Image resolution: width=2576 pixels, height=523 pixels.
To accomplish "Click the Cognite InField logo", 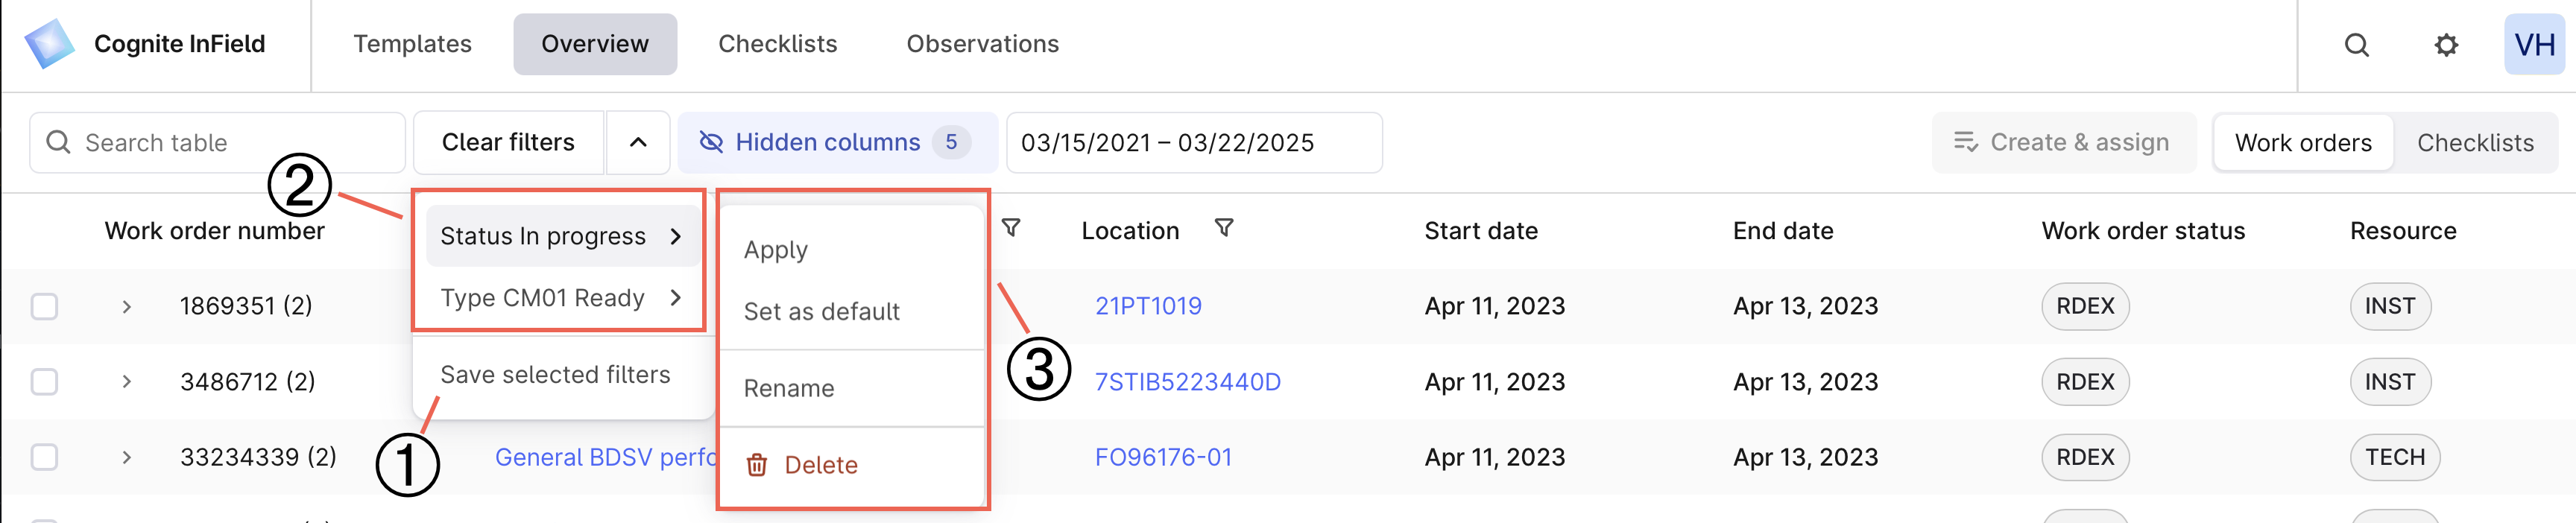I will coord(49,44).
